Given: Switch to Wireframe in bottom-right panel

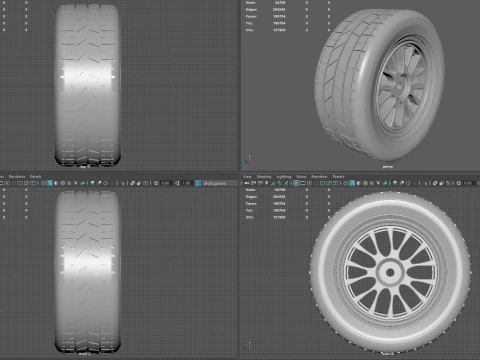Looking at the screenshot, I should 345,183.
